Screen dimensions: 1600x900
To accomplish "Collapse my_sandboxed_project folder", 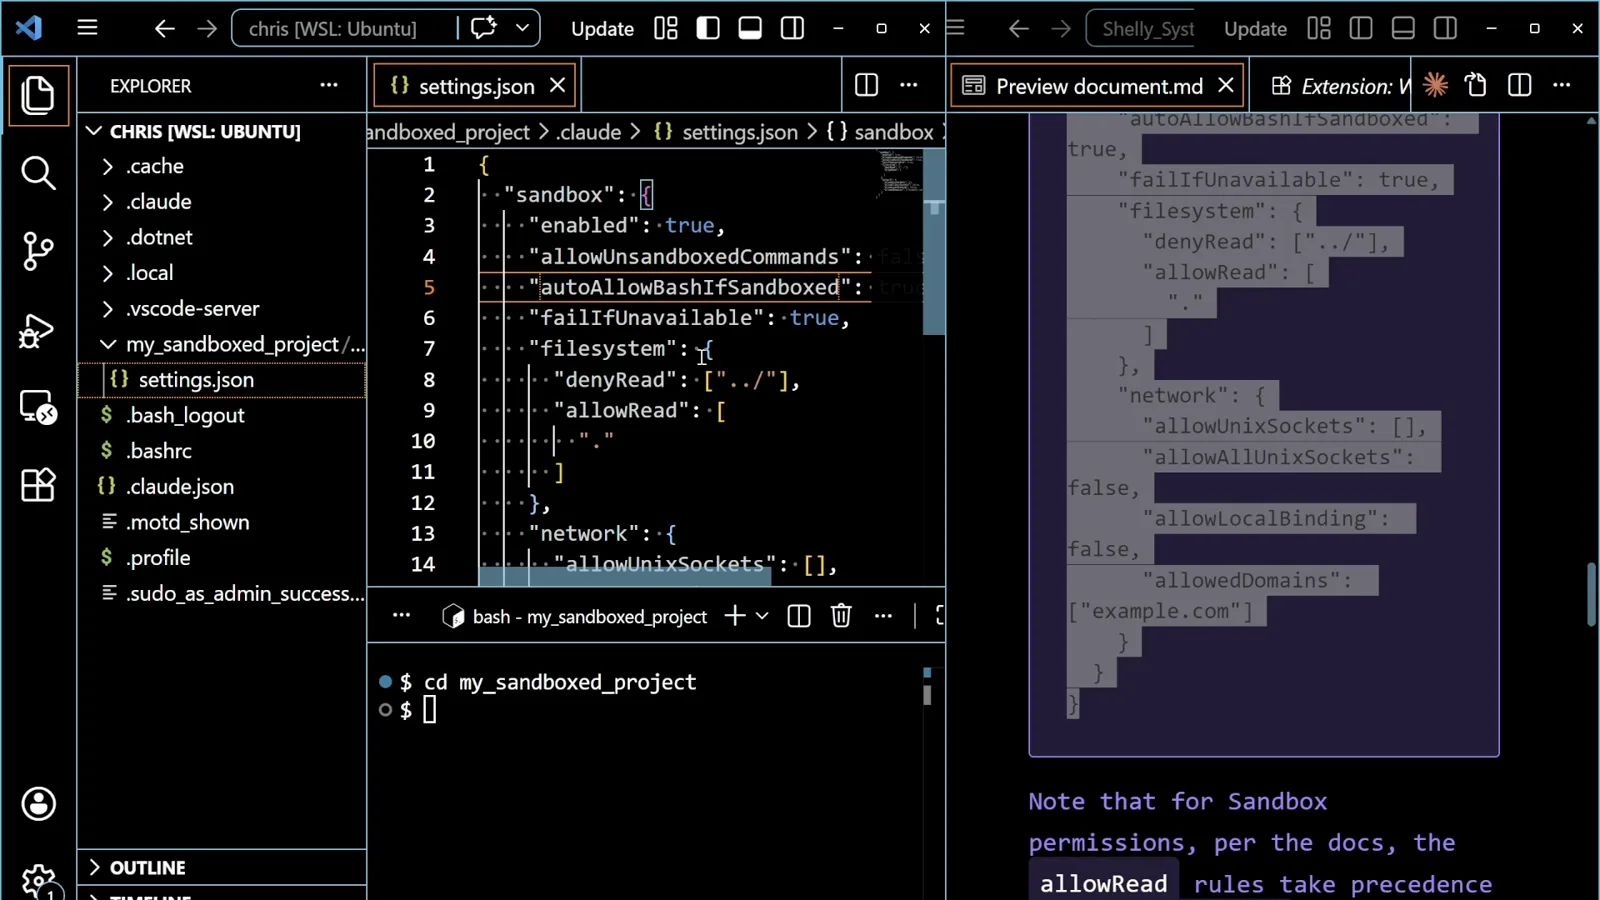I will click(x=222, y=344).
